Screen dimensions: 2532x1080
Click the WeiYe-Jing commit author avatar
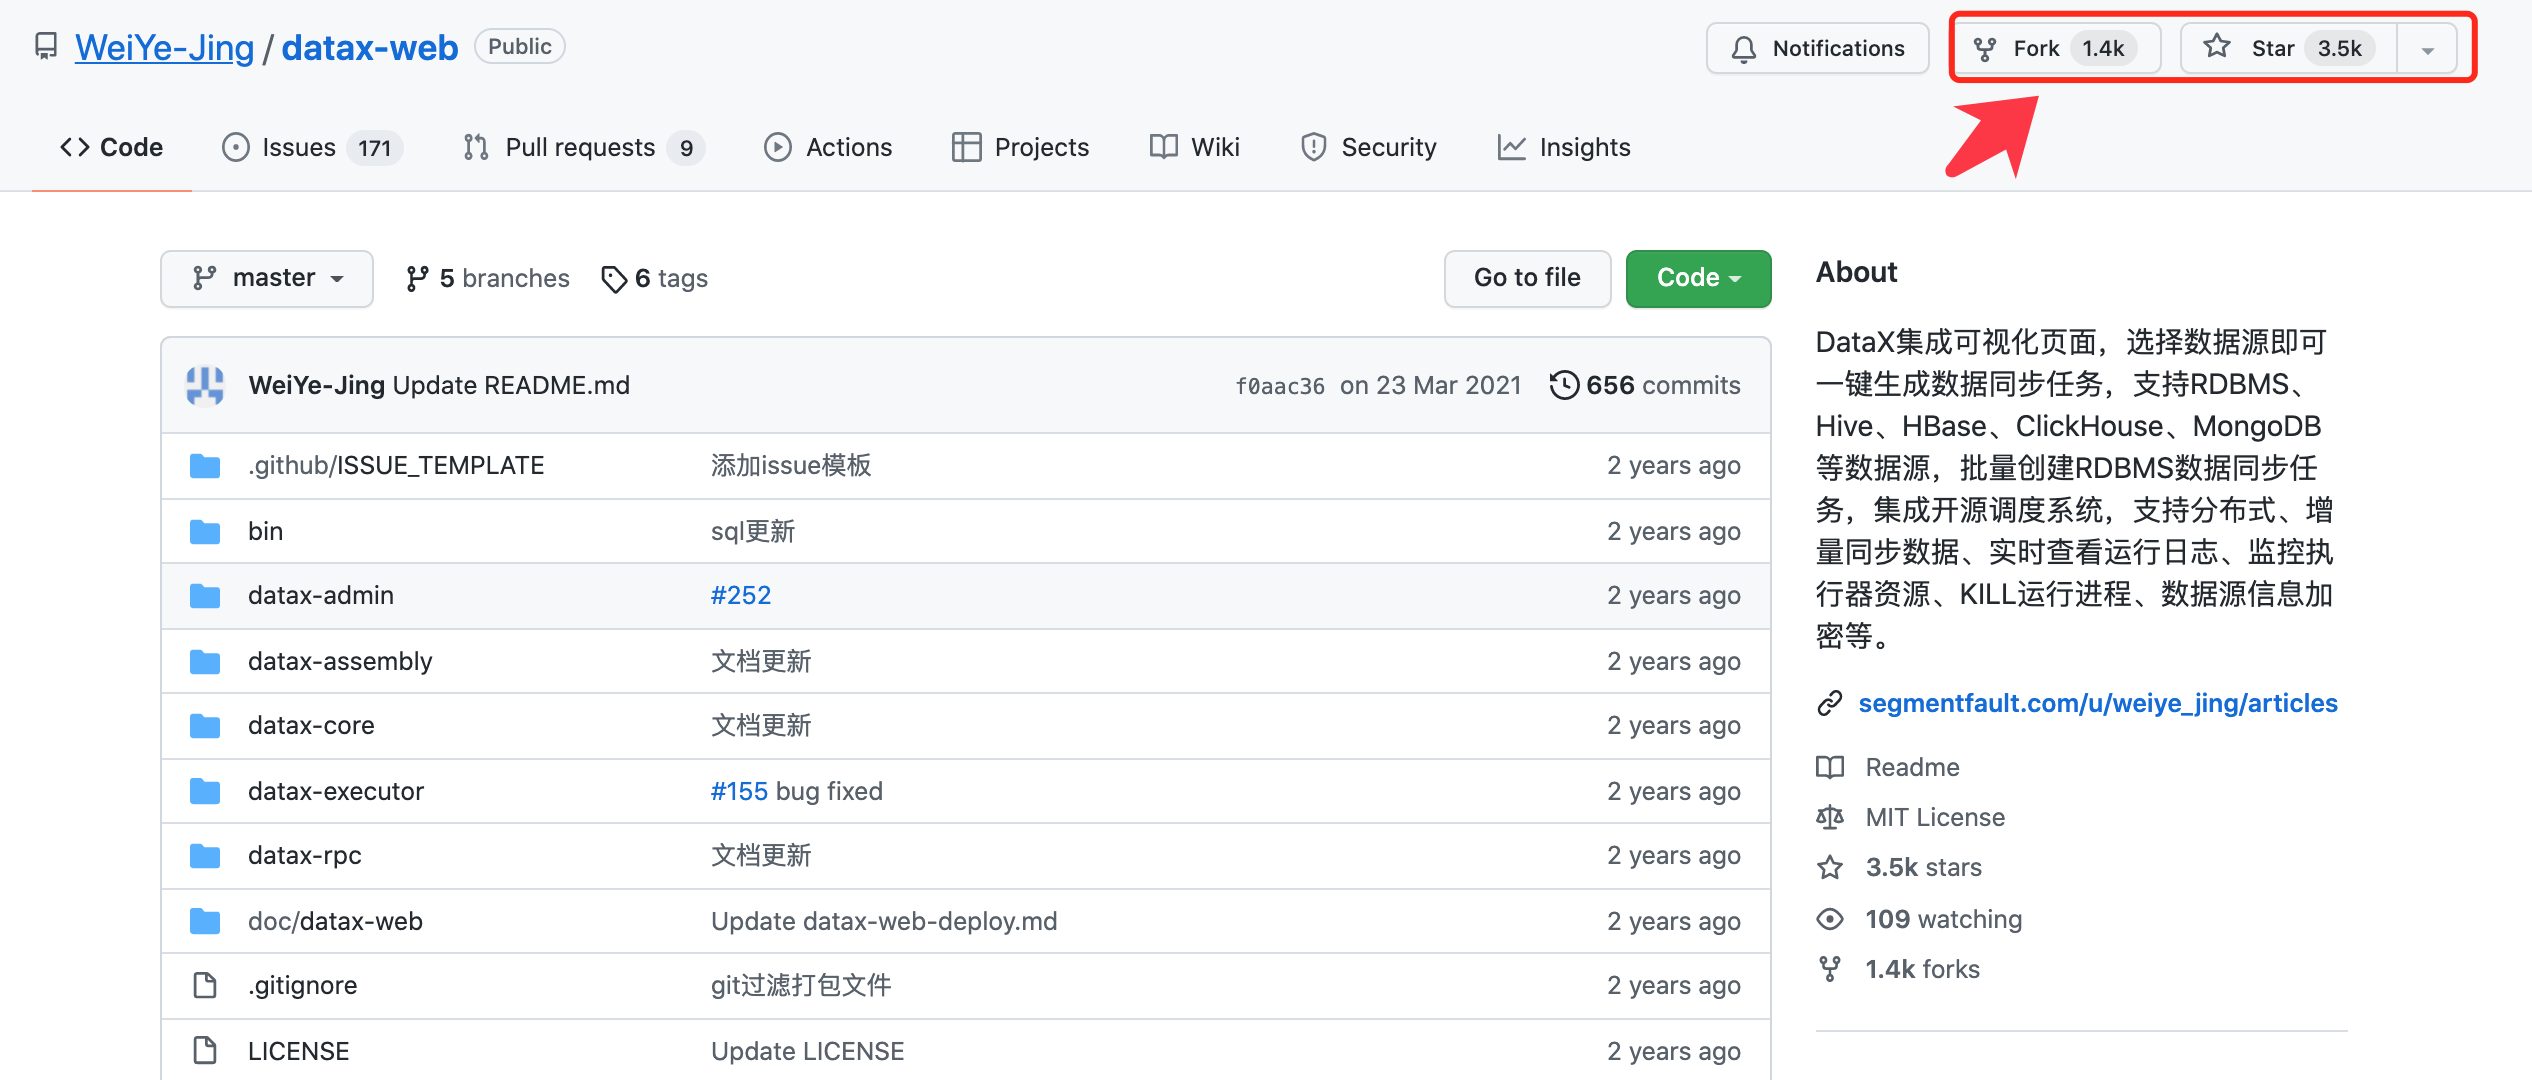click(205, 385)
